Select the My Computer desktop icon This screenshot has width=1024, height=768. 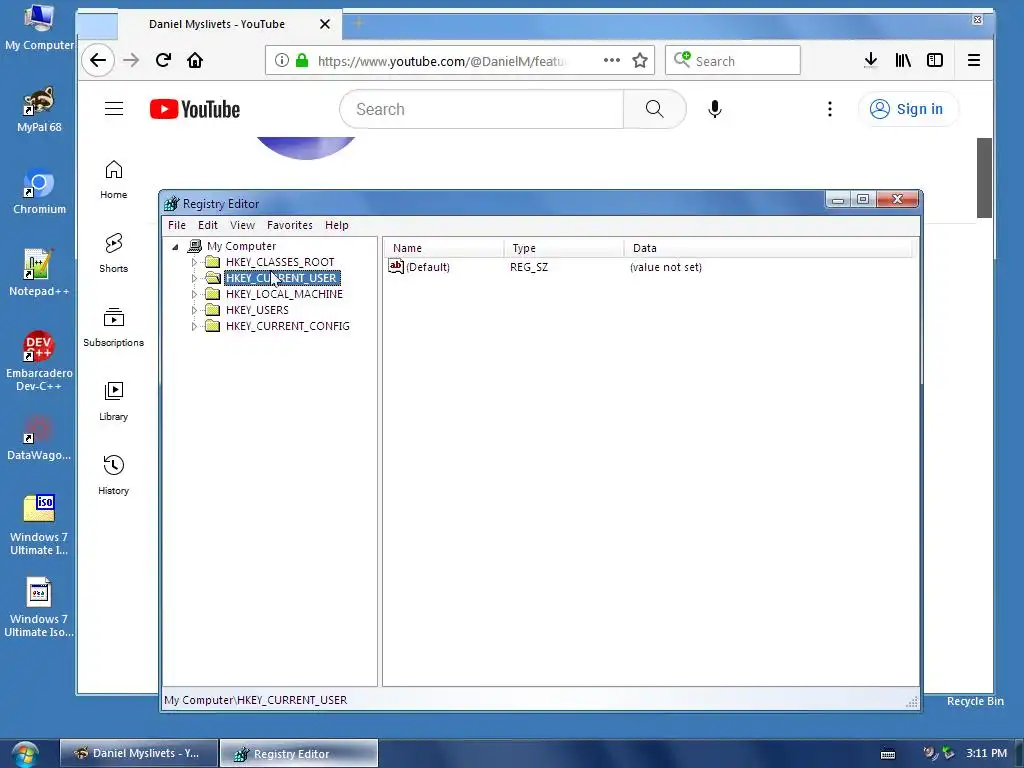point(39,27)
